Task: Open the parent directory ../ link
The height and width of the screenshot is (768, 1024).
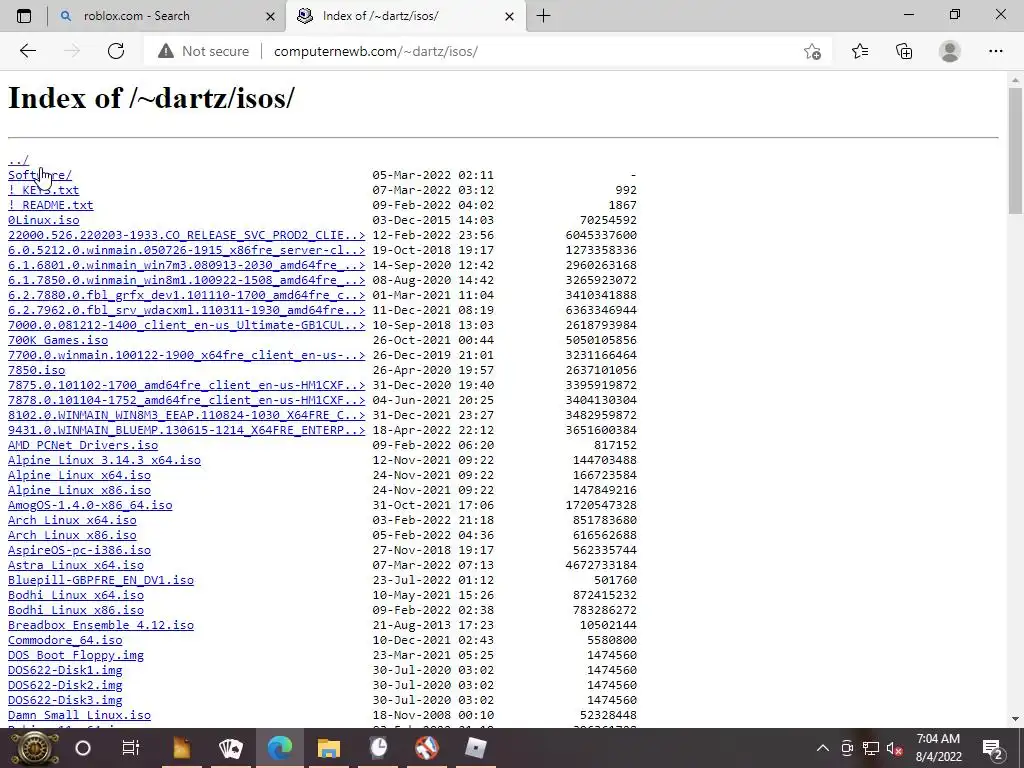Action: (x=18, y=160)
